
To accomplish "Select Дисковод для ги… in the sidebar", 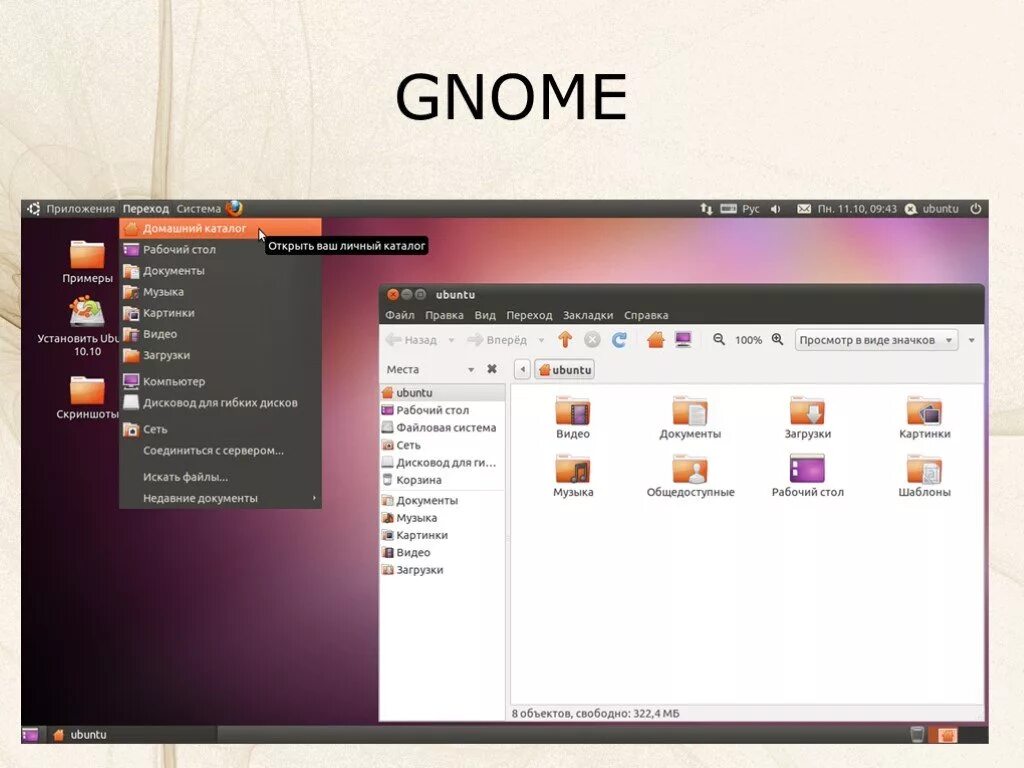I will pos(442,462).
